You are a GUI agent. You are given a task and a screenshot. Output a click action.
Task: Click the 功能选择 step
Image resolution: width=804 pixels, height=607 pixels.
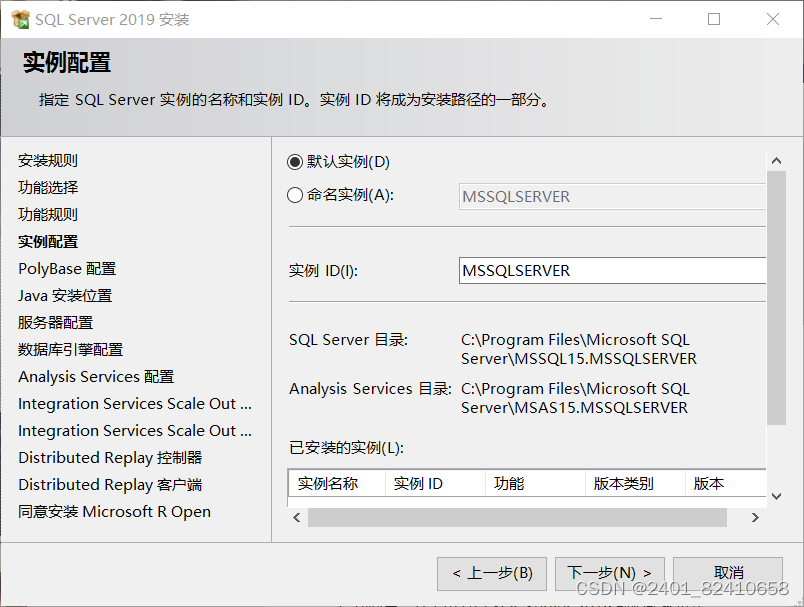pos(48,188)
